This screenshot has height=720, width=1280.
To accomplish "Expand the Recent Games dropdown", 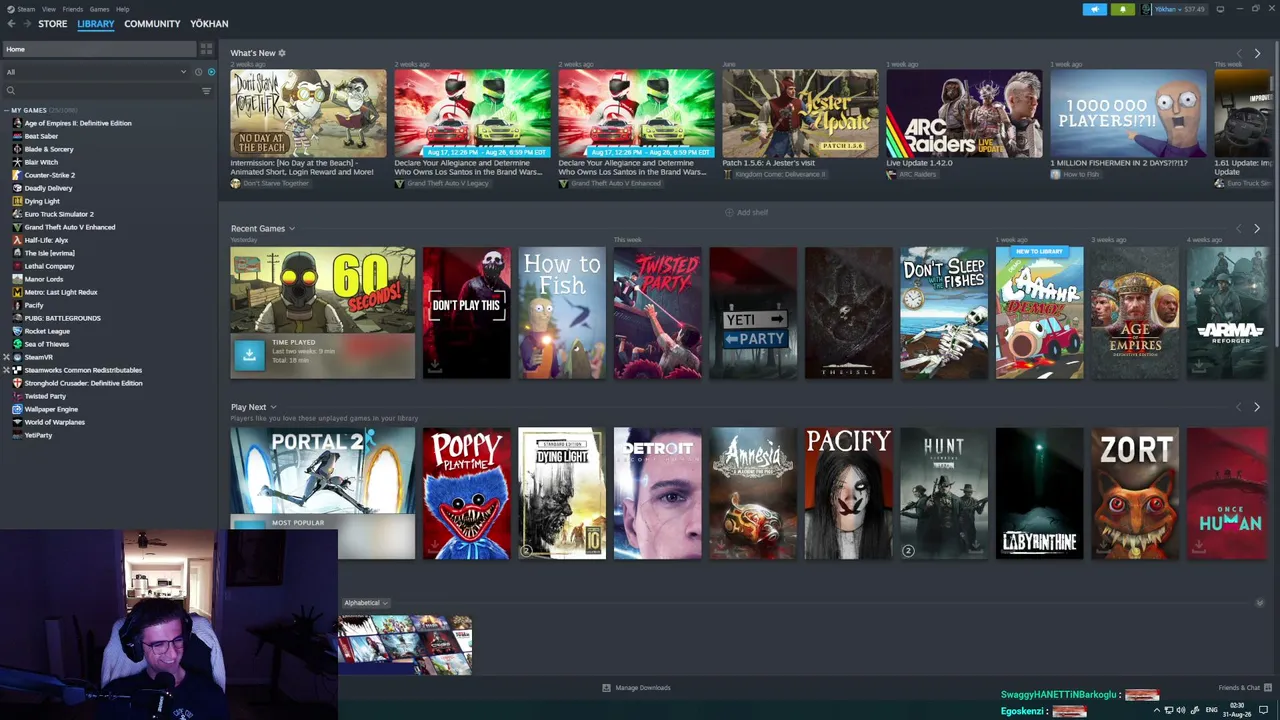I will pos(291,229).
